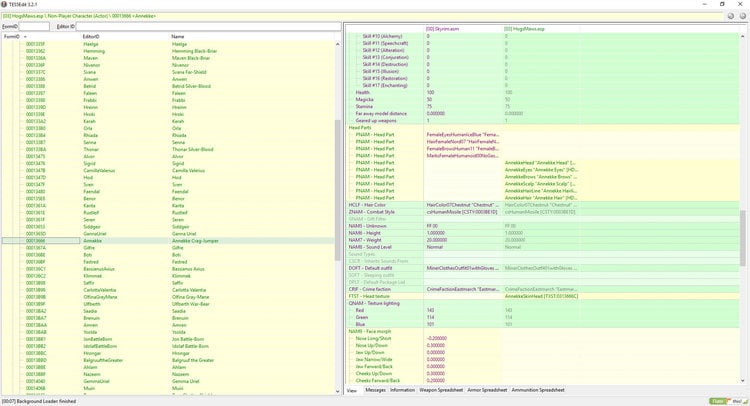
Task: Select the Carlotta Valentia record
Action: pyautogui.click(x=168, y=290)
